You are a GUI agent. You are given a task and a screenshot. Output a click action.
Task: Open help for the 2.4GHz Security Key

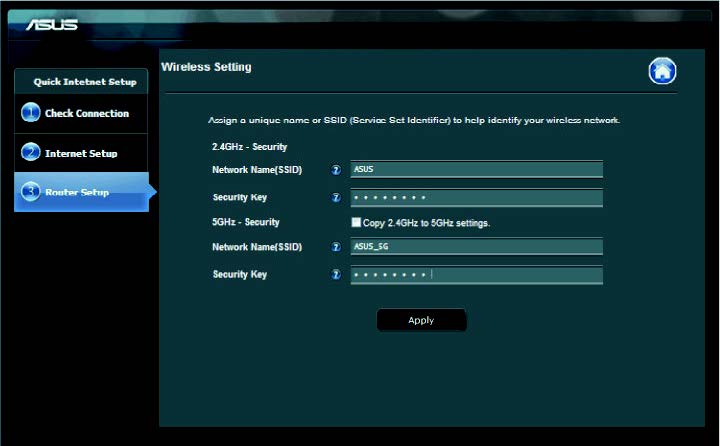336,198
